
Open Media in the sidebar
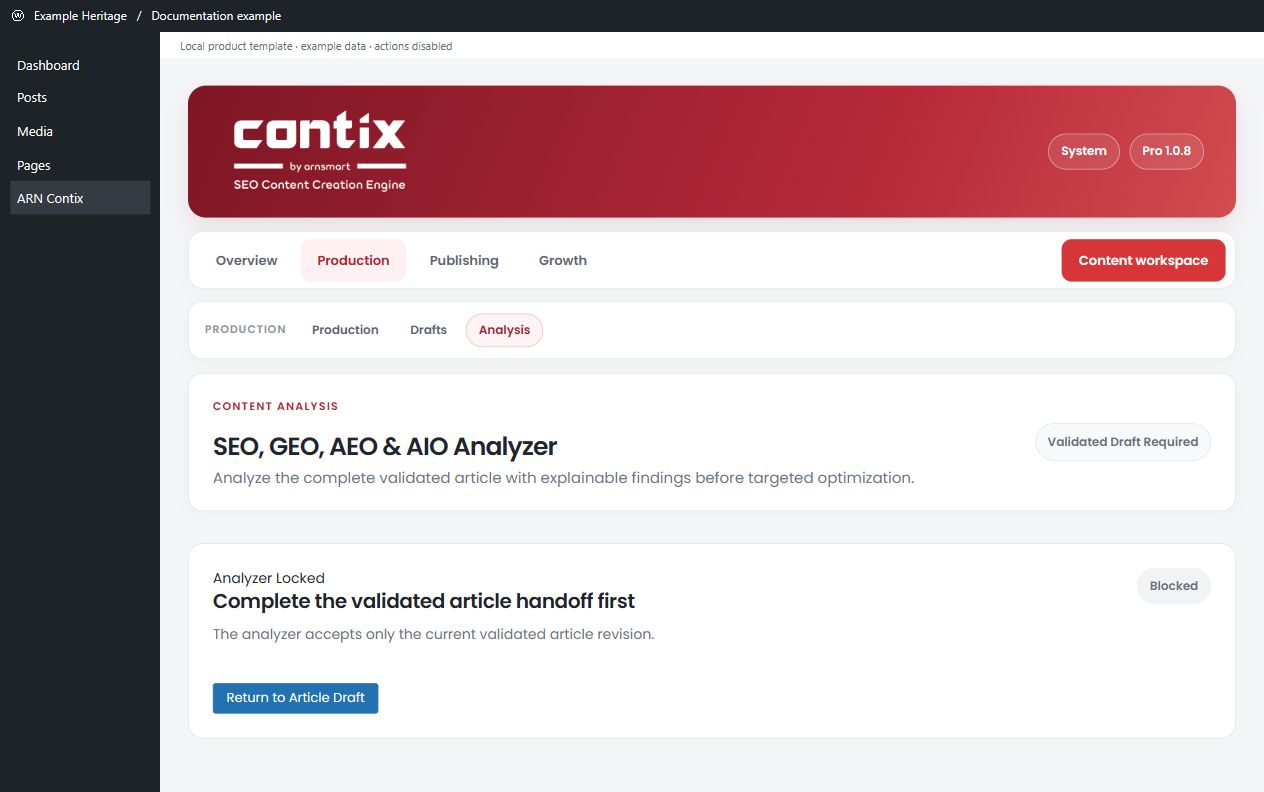(35, 132)
